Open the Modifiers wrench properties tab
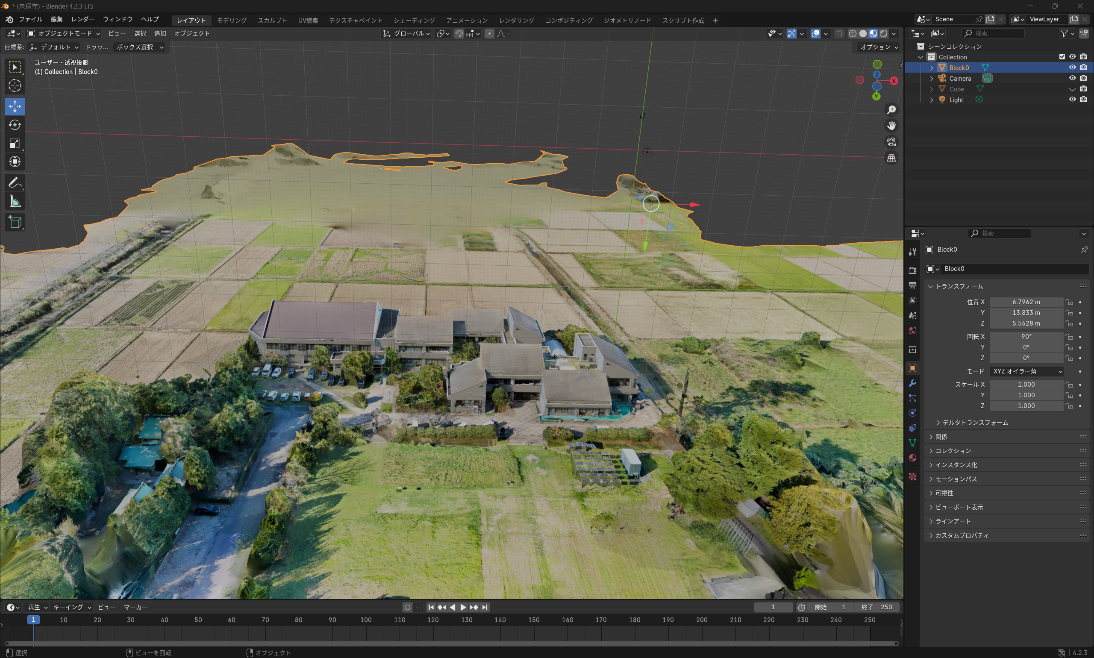 [912, 383]
